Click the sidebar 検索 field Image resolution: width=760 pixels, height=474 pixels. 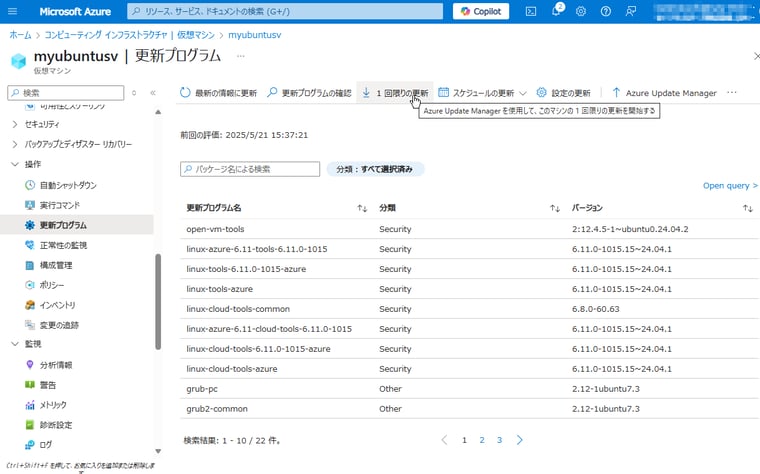[66, 93]
